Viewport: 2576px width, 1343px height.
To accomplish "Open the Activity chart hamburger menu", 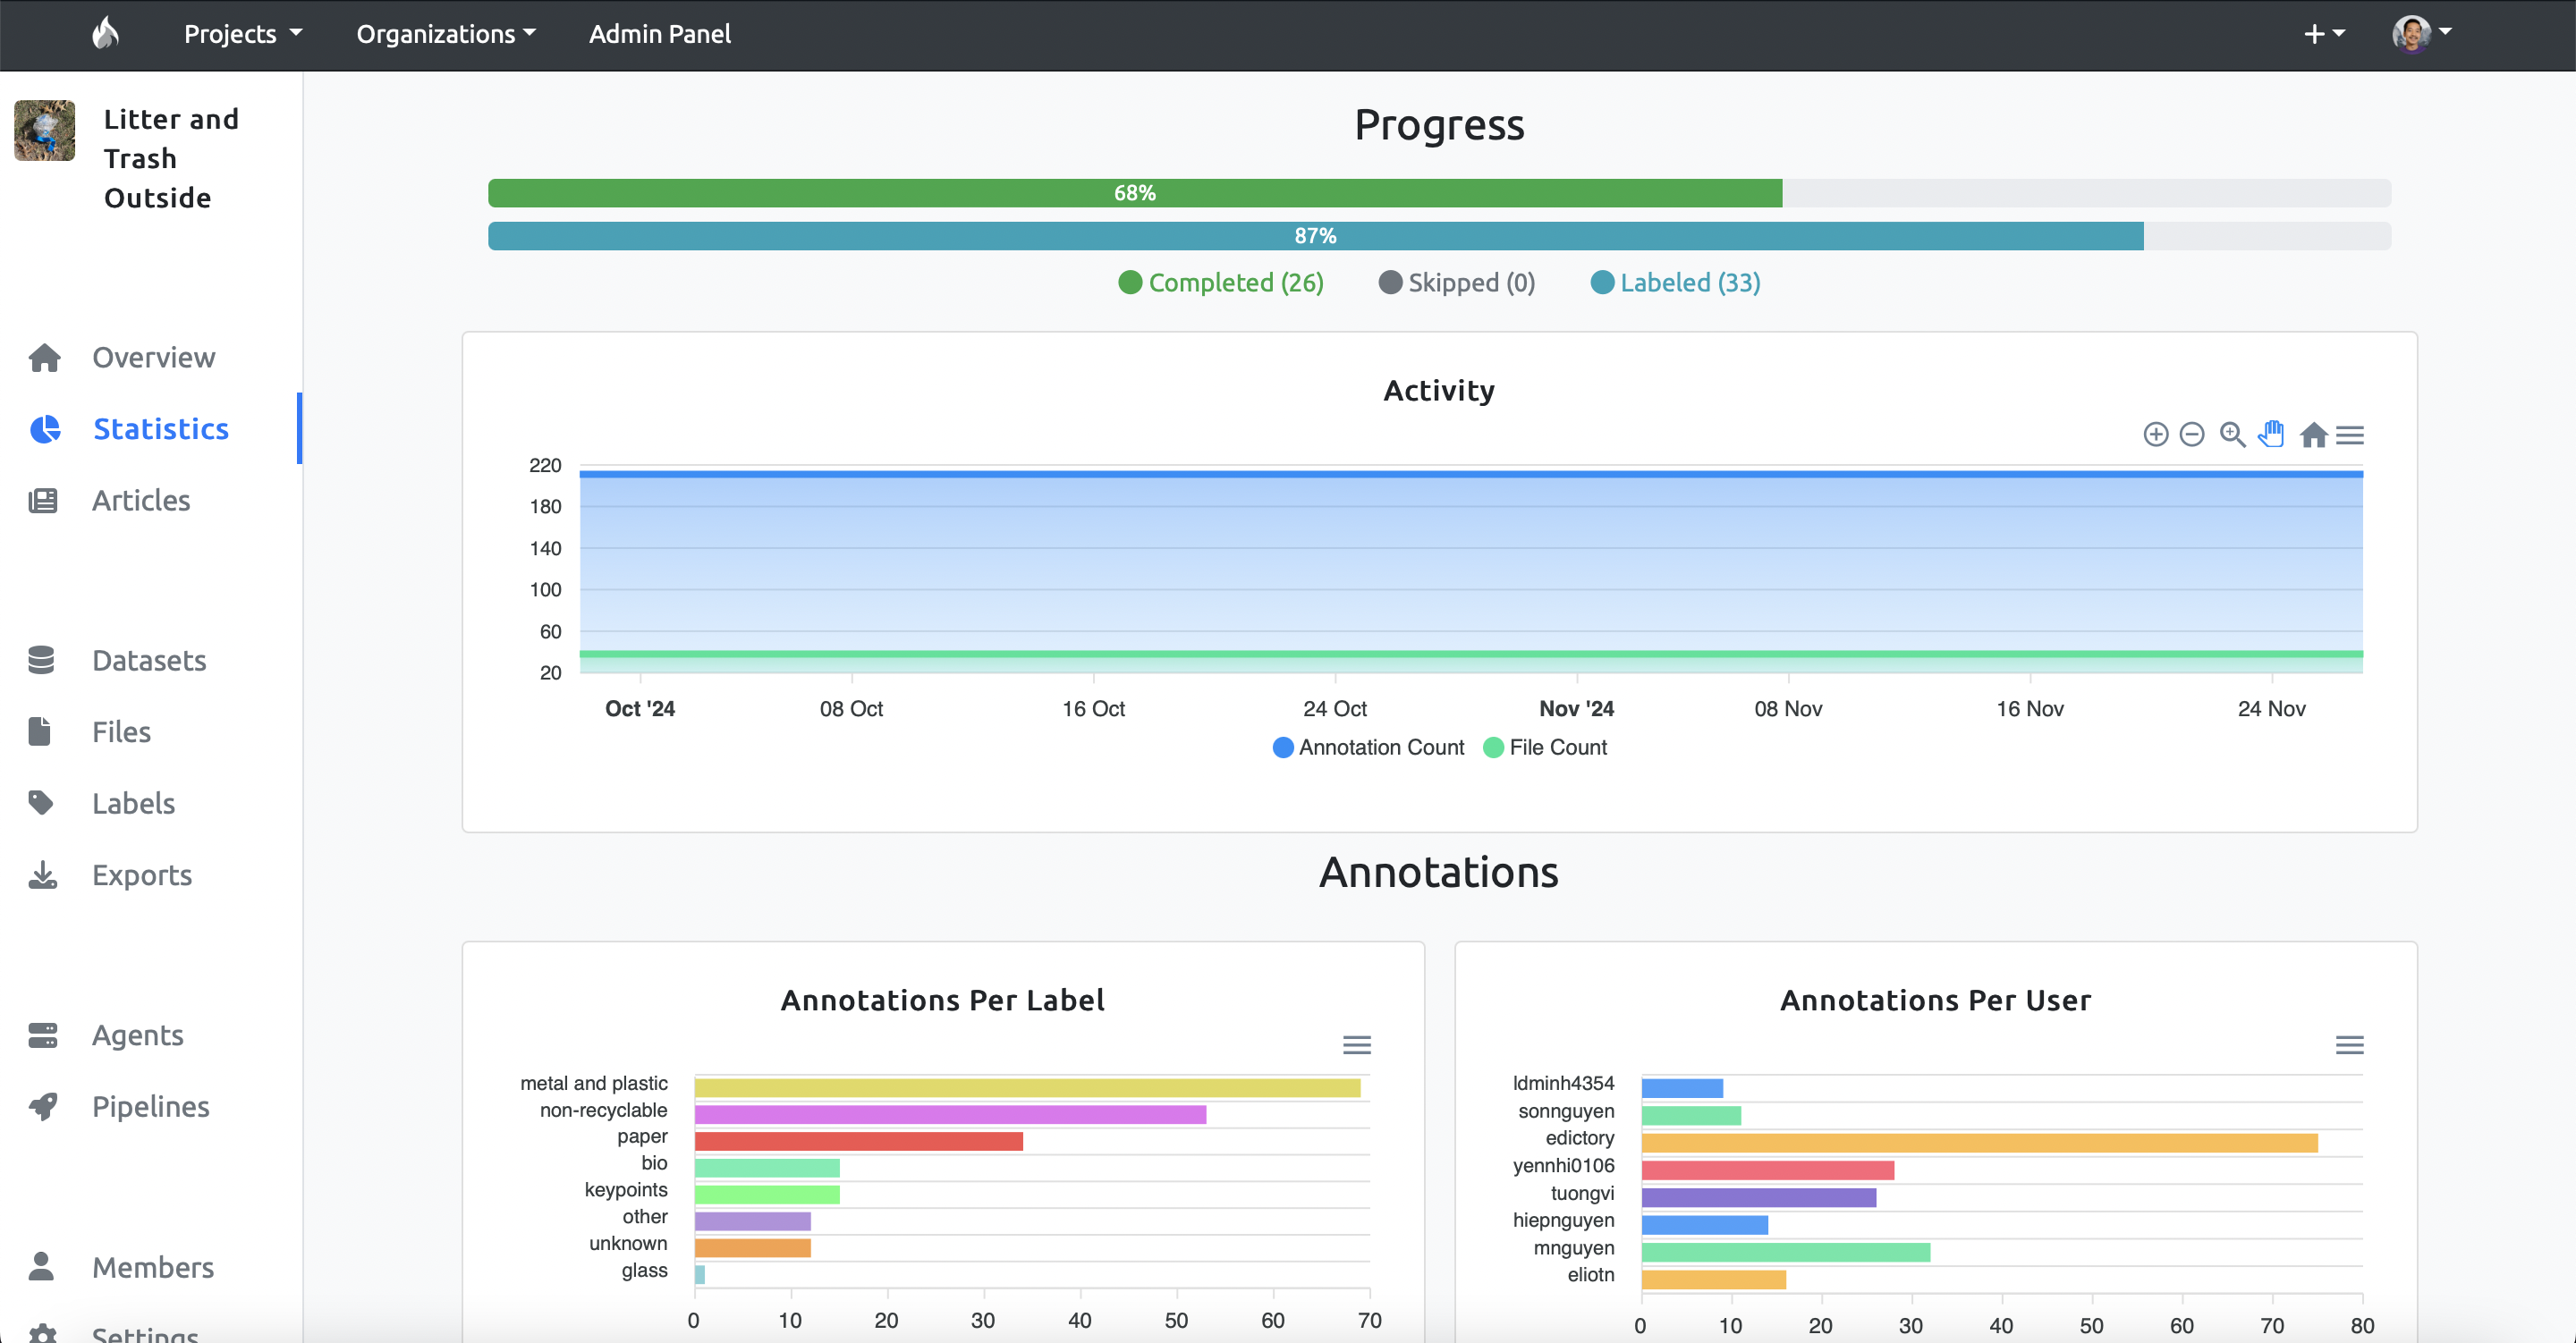I will [x=2350, y=435].
